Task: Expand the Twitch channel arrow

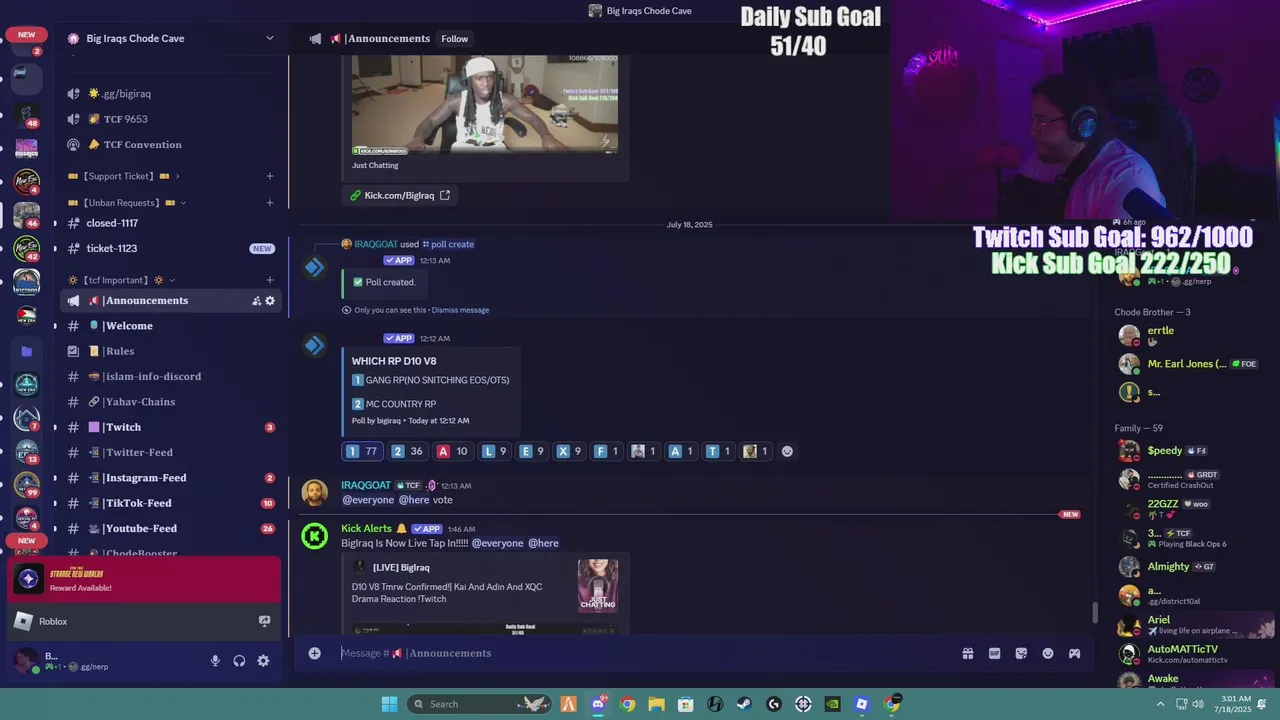Action: tap(55, 427)
